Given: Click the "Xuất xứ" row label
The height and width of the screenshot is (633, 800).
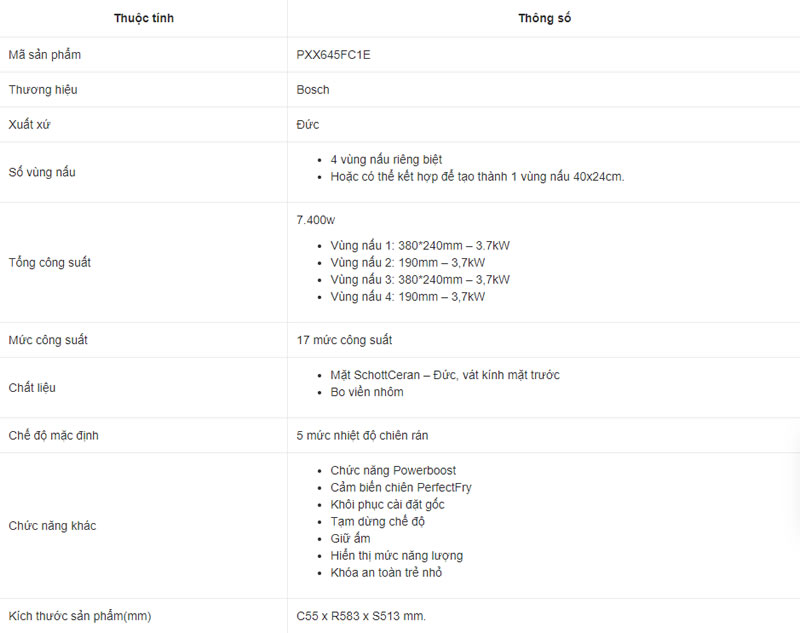Looking at the screenshot, I should point(31,124).
